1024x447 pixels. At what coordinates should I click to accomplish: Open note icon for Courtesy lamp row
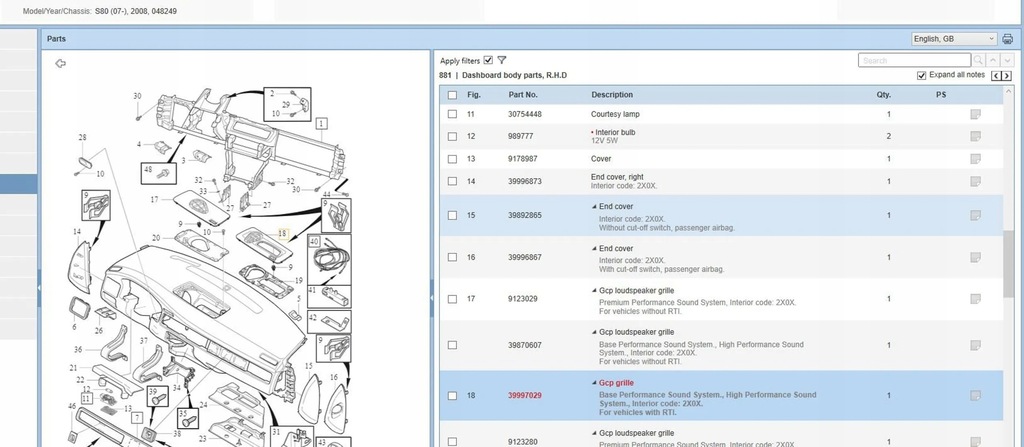point(976,114)
